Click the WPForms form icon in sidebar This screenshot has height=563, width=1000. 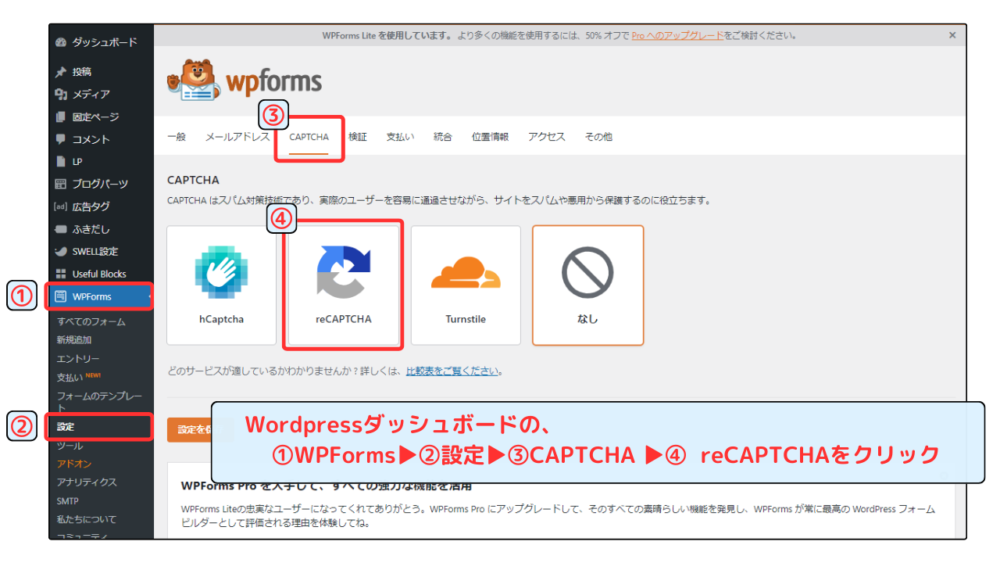(x=61, y=296)
